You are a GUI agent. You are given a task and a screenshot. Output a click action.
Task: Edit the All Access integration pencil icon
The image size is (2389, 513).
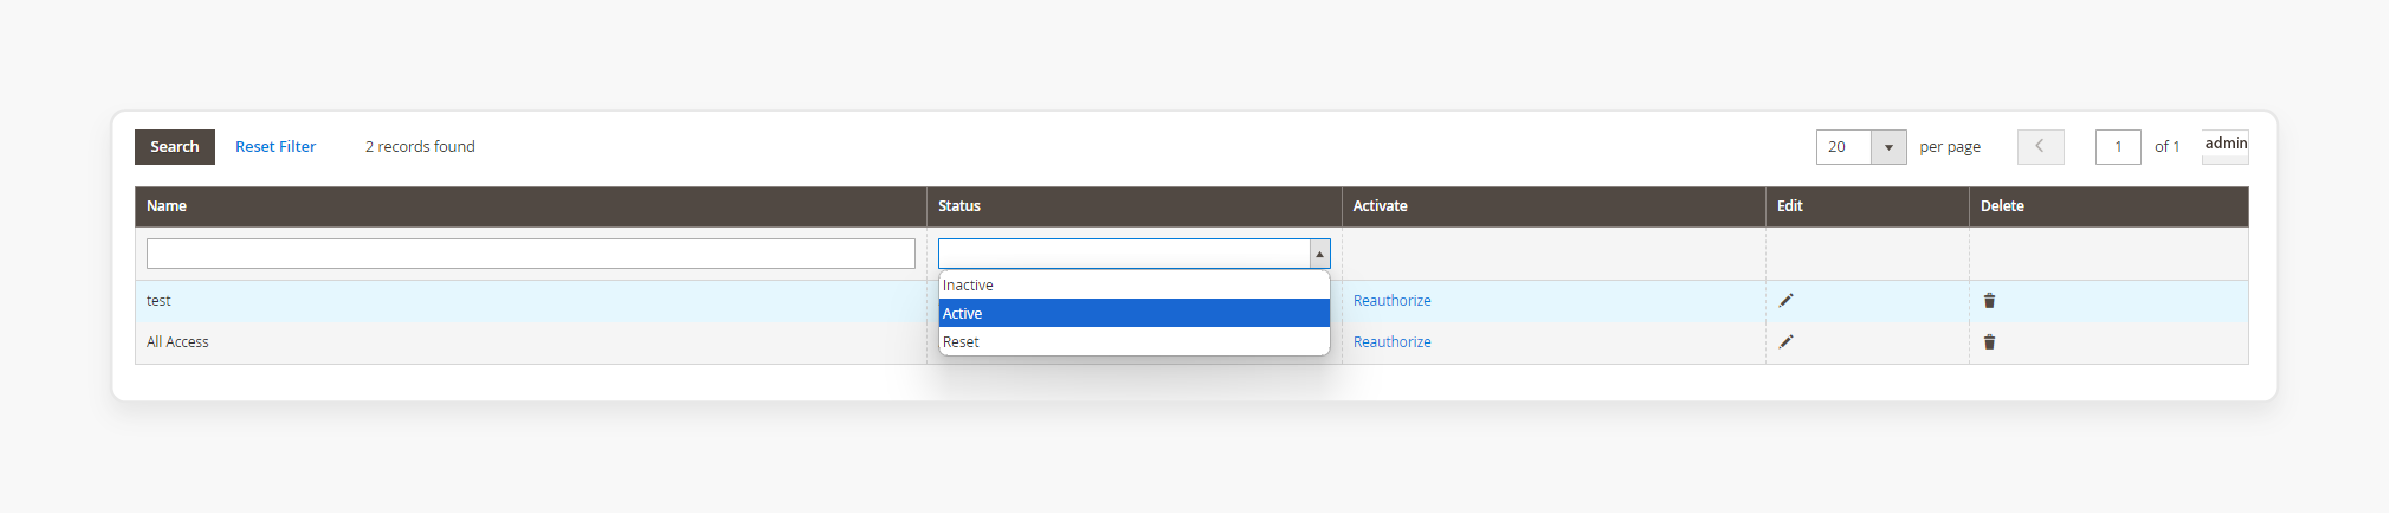1786,341
